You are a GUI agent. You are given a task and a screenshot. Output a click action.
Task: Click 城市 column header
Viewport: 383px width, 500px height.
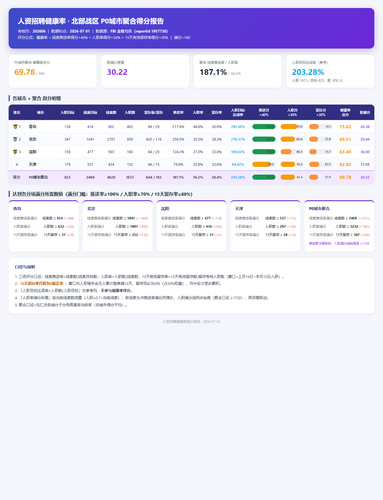click(40, 113)
